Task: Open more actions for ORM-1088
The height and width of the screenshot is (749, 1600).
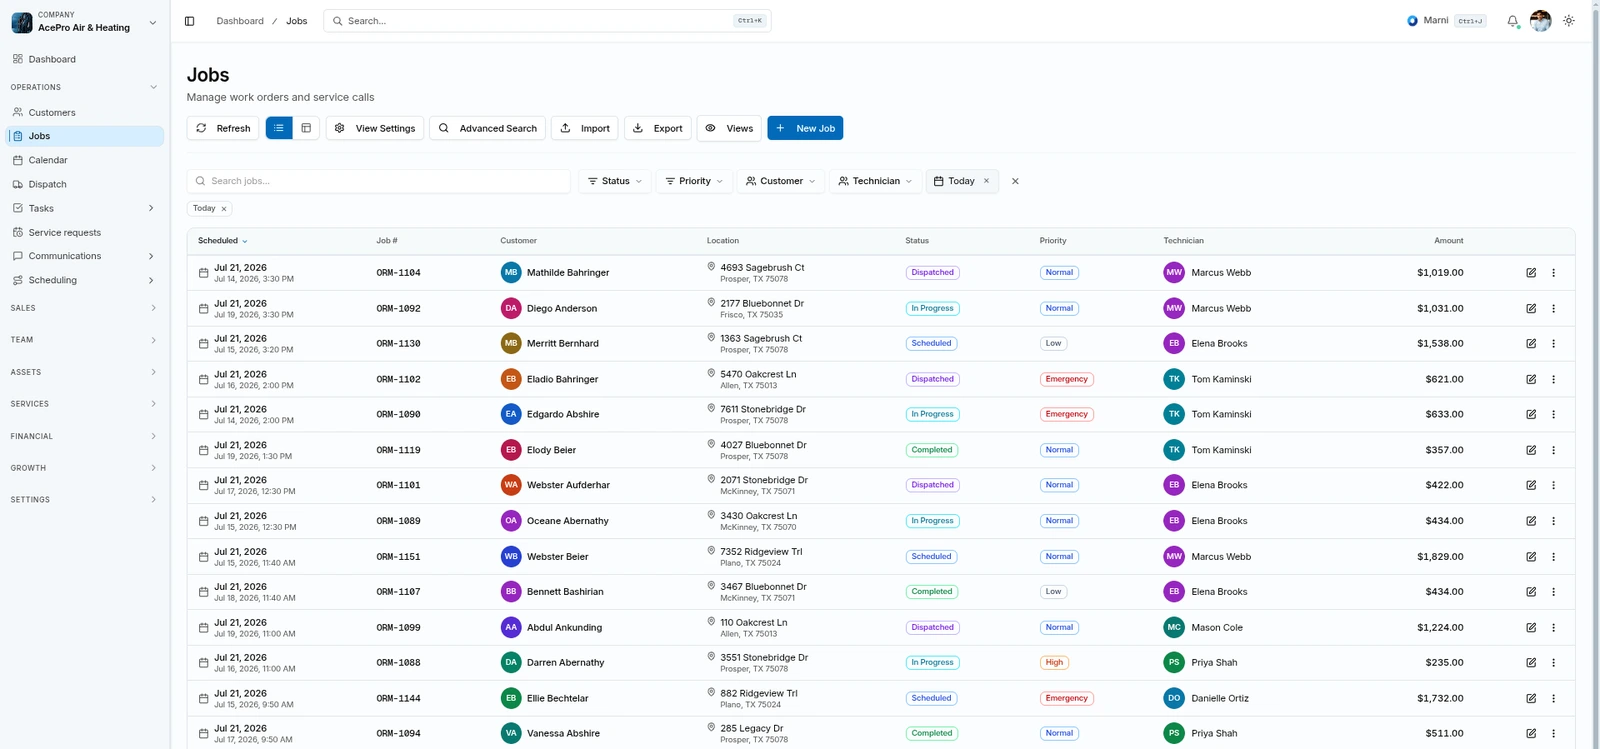Action: 1554,663
